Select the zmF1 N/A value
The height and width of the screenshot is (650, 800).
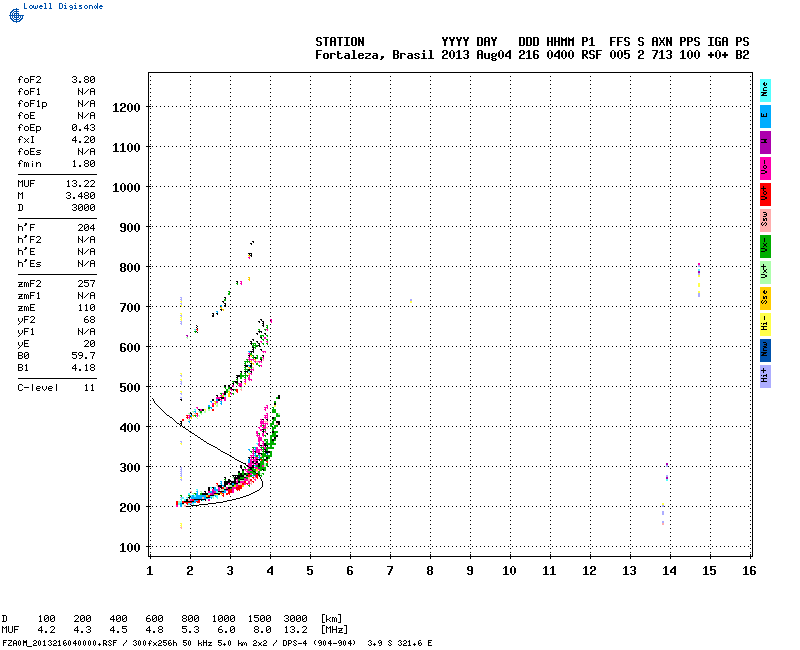coord(86,296)
